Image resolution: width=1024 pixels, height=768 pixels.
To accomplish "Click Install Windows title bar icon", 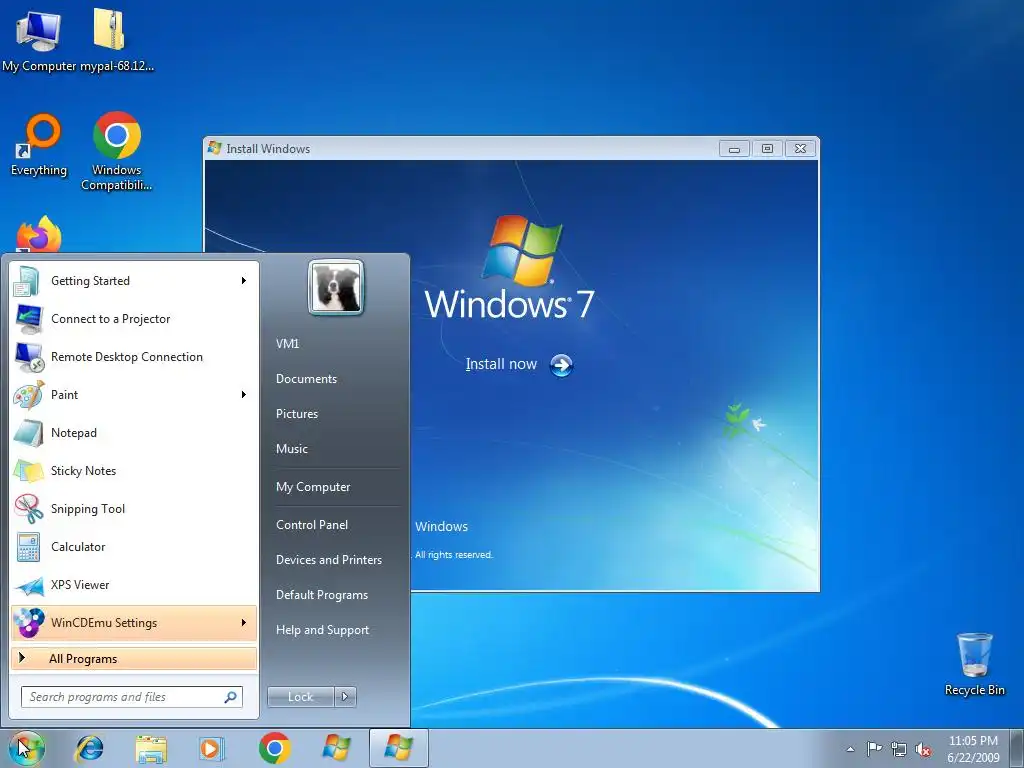I will point(214,148).
